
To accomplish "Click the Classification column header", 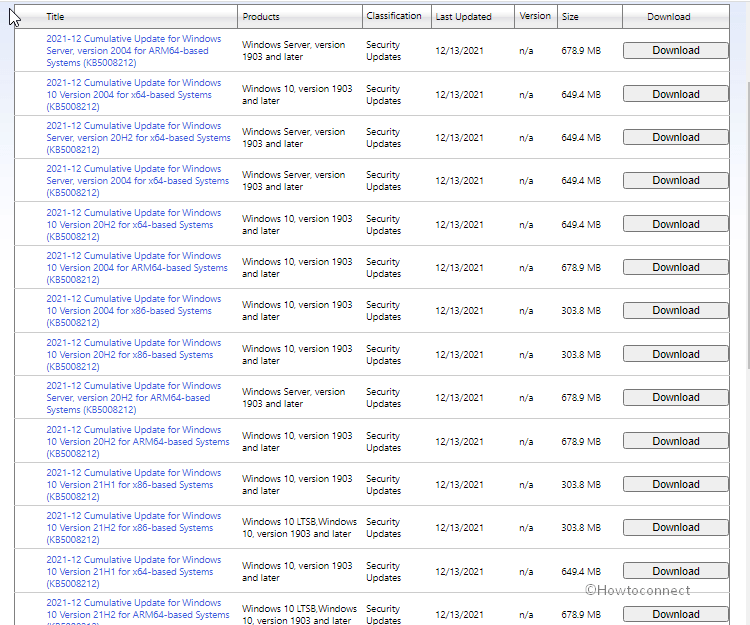I will (393, 17).
